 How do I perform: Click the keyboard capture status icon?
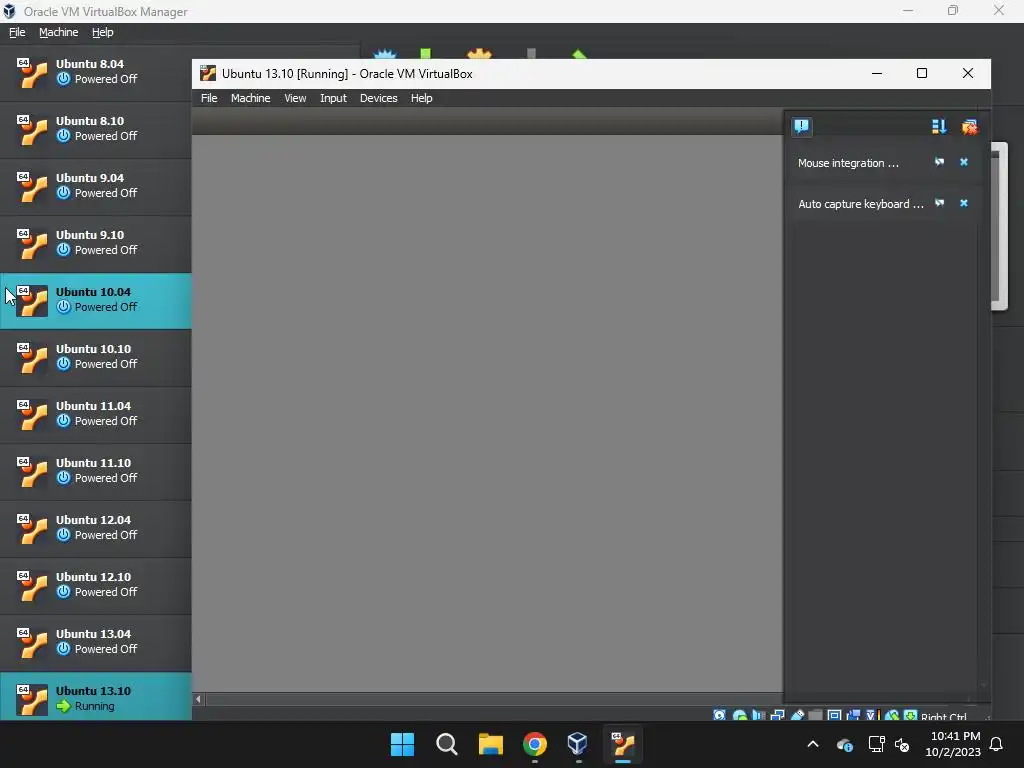910,715
